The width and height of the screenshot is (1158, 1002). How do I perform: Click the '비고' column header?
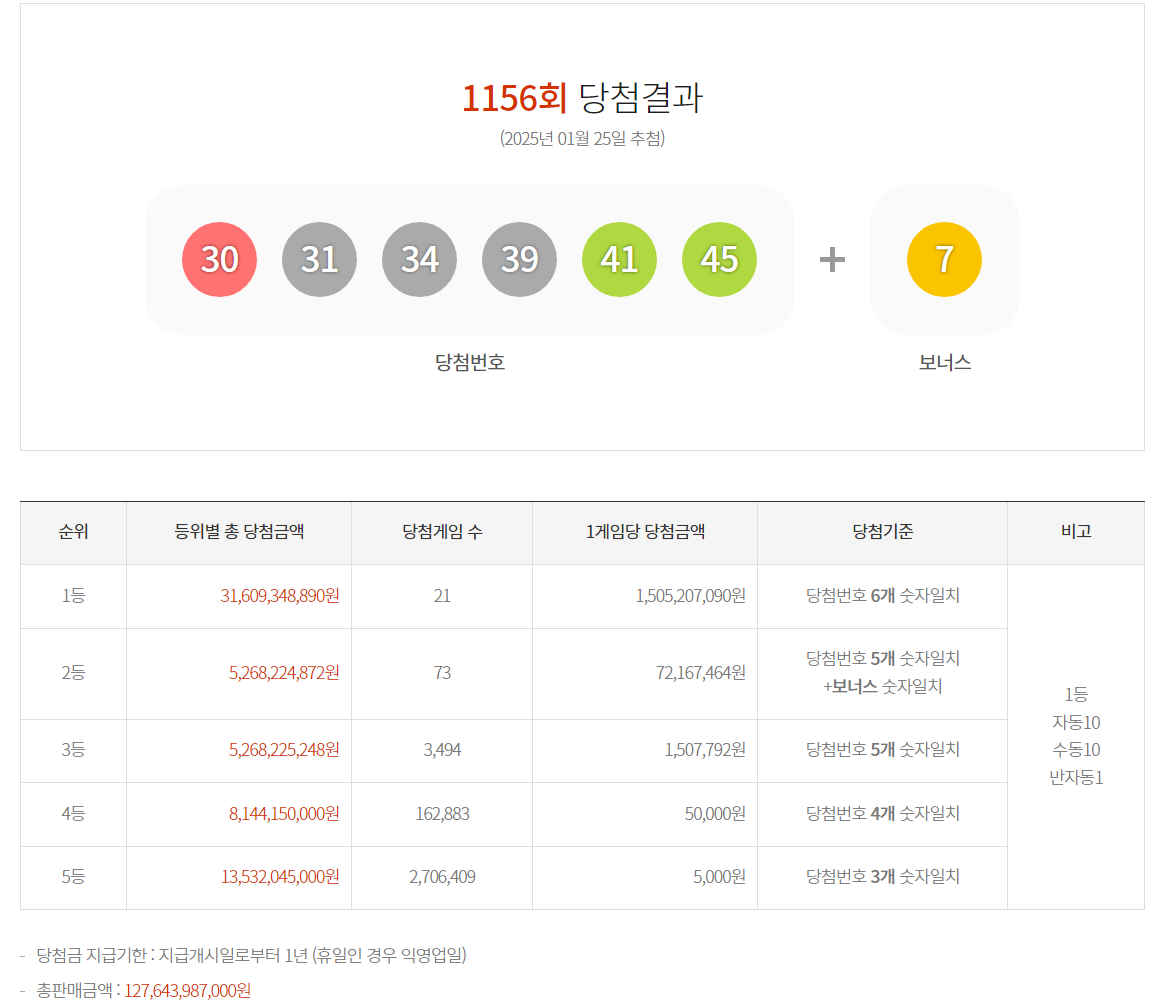tap(1076, 532)
